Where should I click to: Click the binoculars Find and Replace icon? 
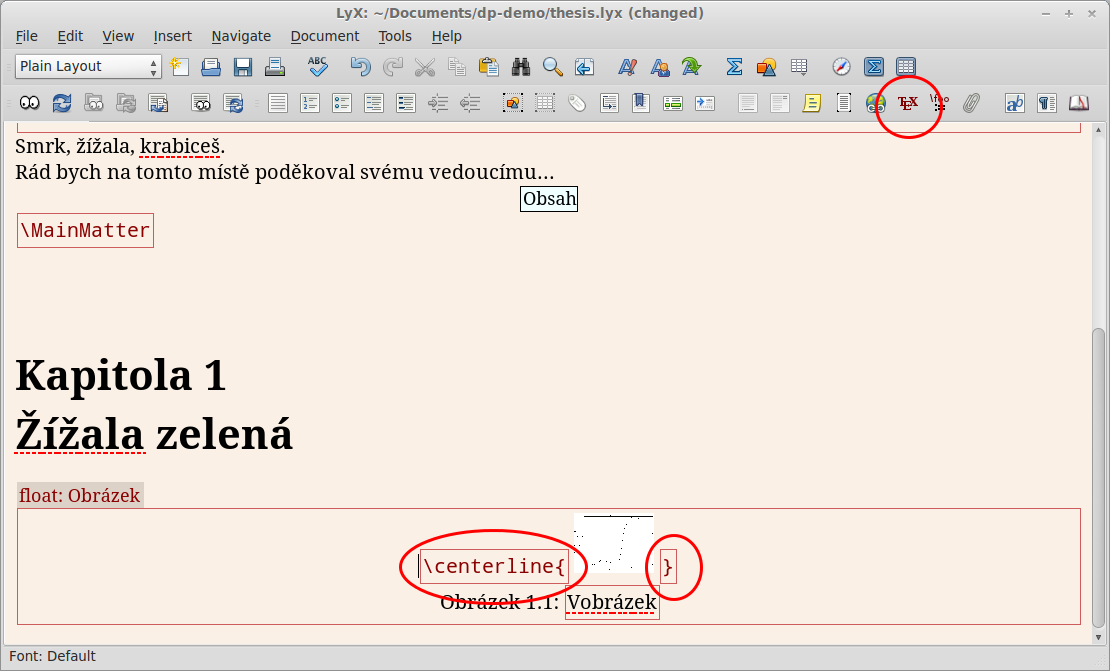pyautogui.click(x=521, y=67)
